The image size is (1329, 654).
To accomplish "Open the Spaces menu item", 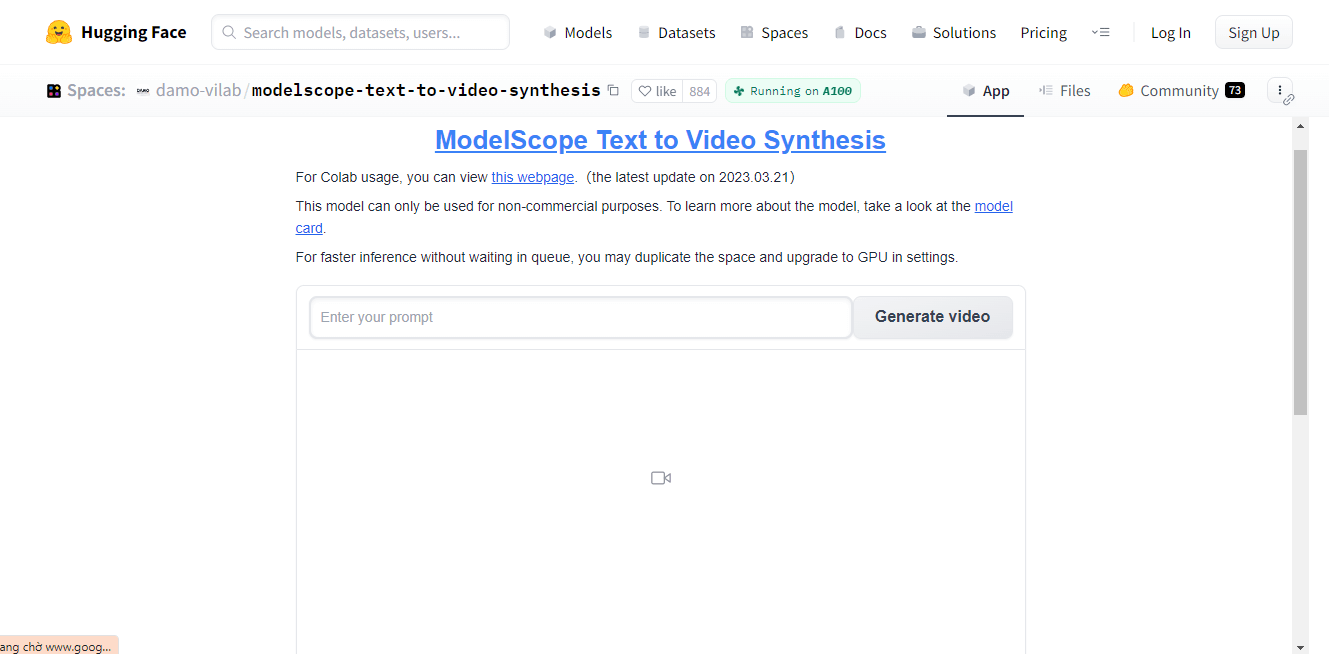I will pos(774,33).
